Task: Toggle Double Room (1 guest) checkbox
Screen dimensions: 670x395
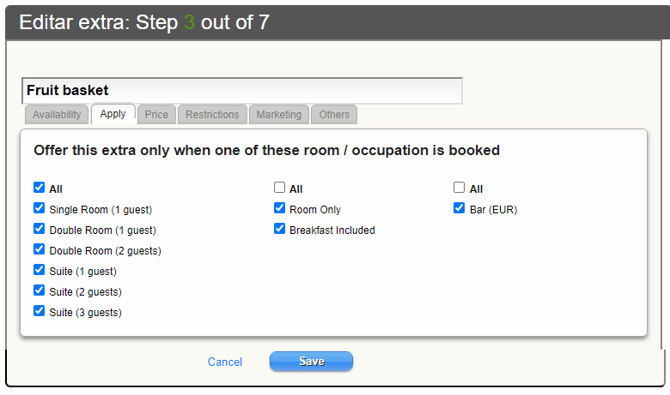Action: pyautogui.click(x=39, y=228)
